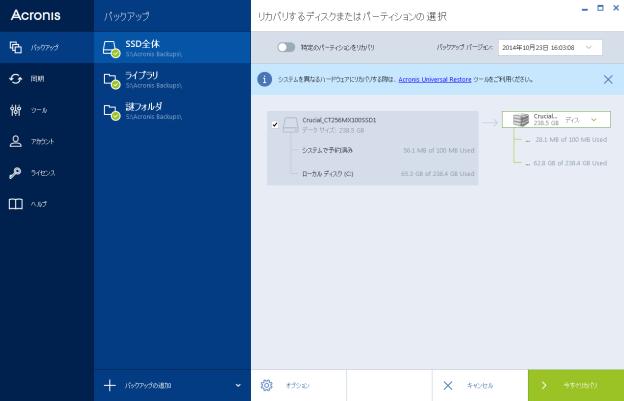Viewport: 624px width, 401px height.
Task: Click the options gear icon
Action: [x=267, y=385]
